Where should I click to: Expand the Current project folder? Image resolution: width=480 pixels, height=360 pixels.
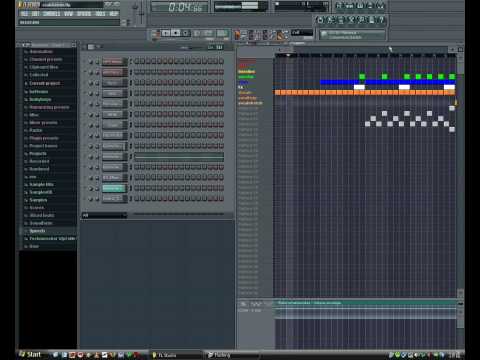tap(44, 83)
